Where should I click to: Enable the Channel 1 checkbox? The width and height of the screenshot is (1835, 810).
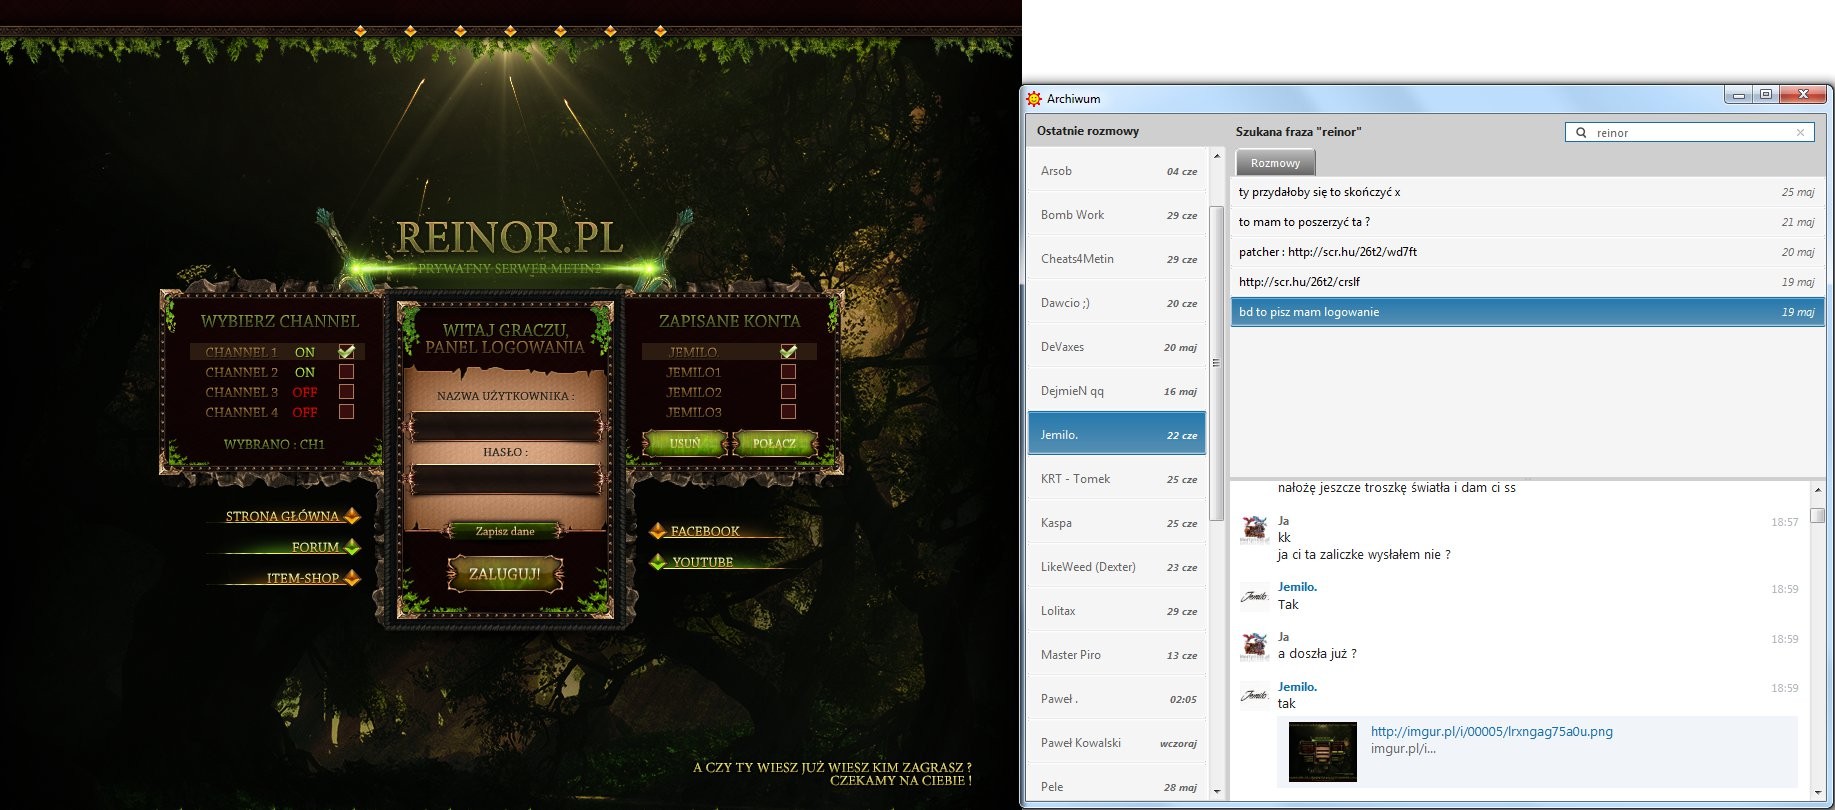tap(346, 351)
